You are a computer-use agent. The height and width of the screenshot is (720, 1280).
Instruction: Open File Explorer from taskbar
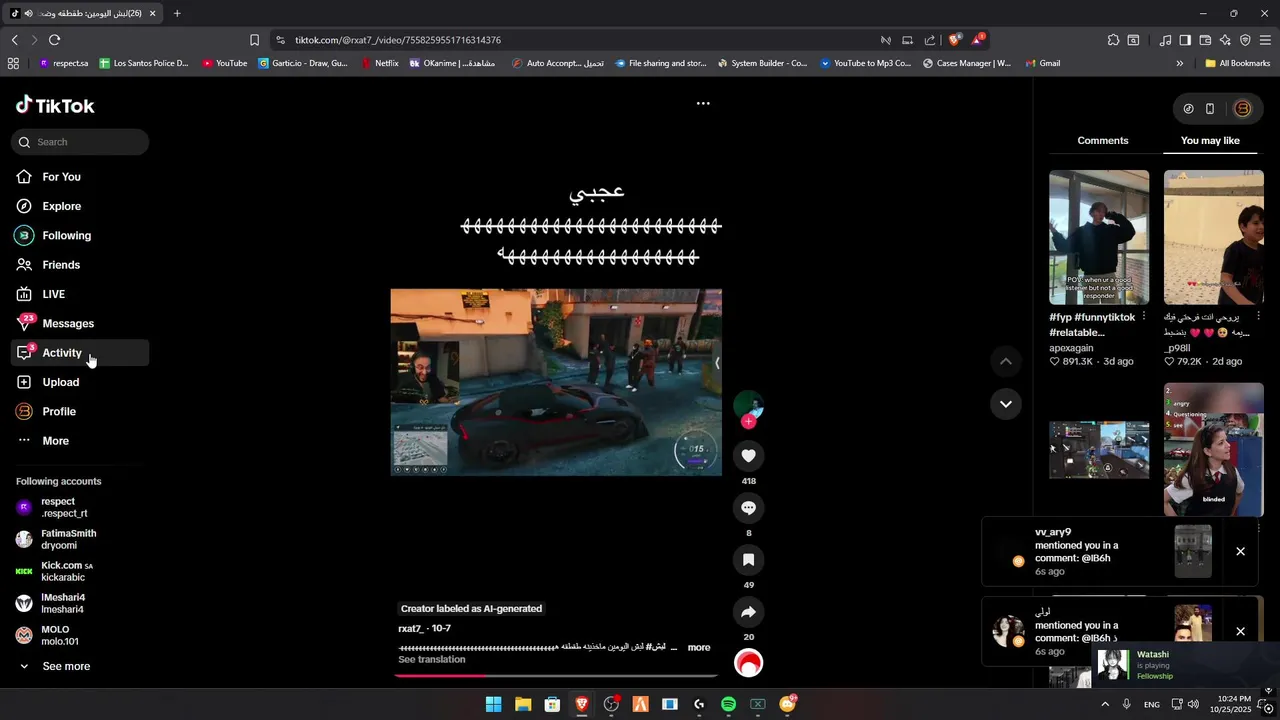coord(523,704)
